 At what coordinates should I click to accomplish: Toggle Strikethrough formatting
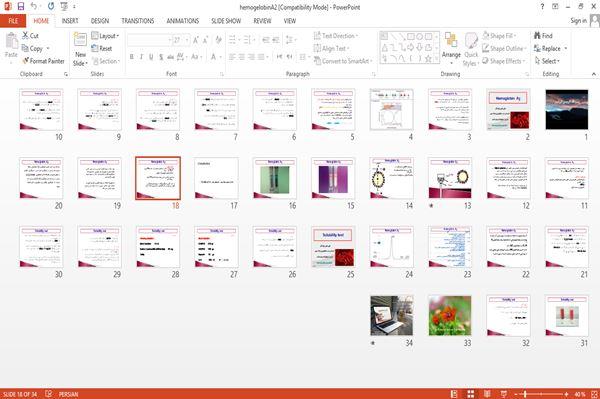pyautogui.click(x=170, y=57)
